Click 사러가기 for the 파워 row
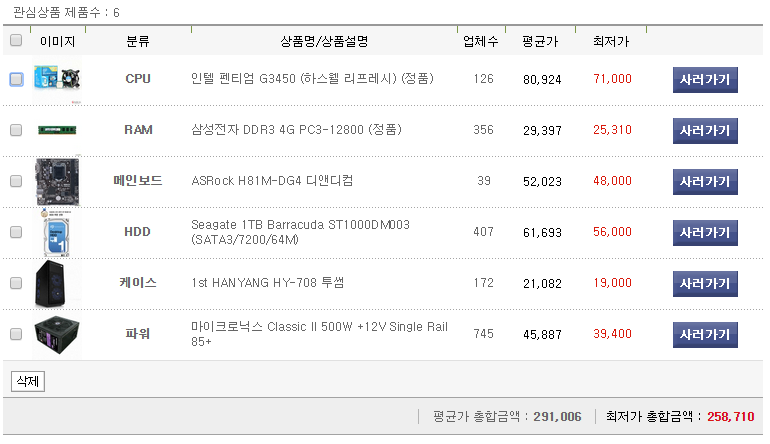 tap(705, 334)
